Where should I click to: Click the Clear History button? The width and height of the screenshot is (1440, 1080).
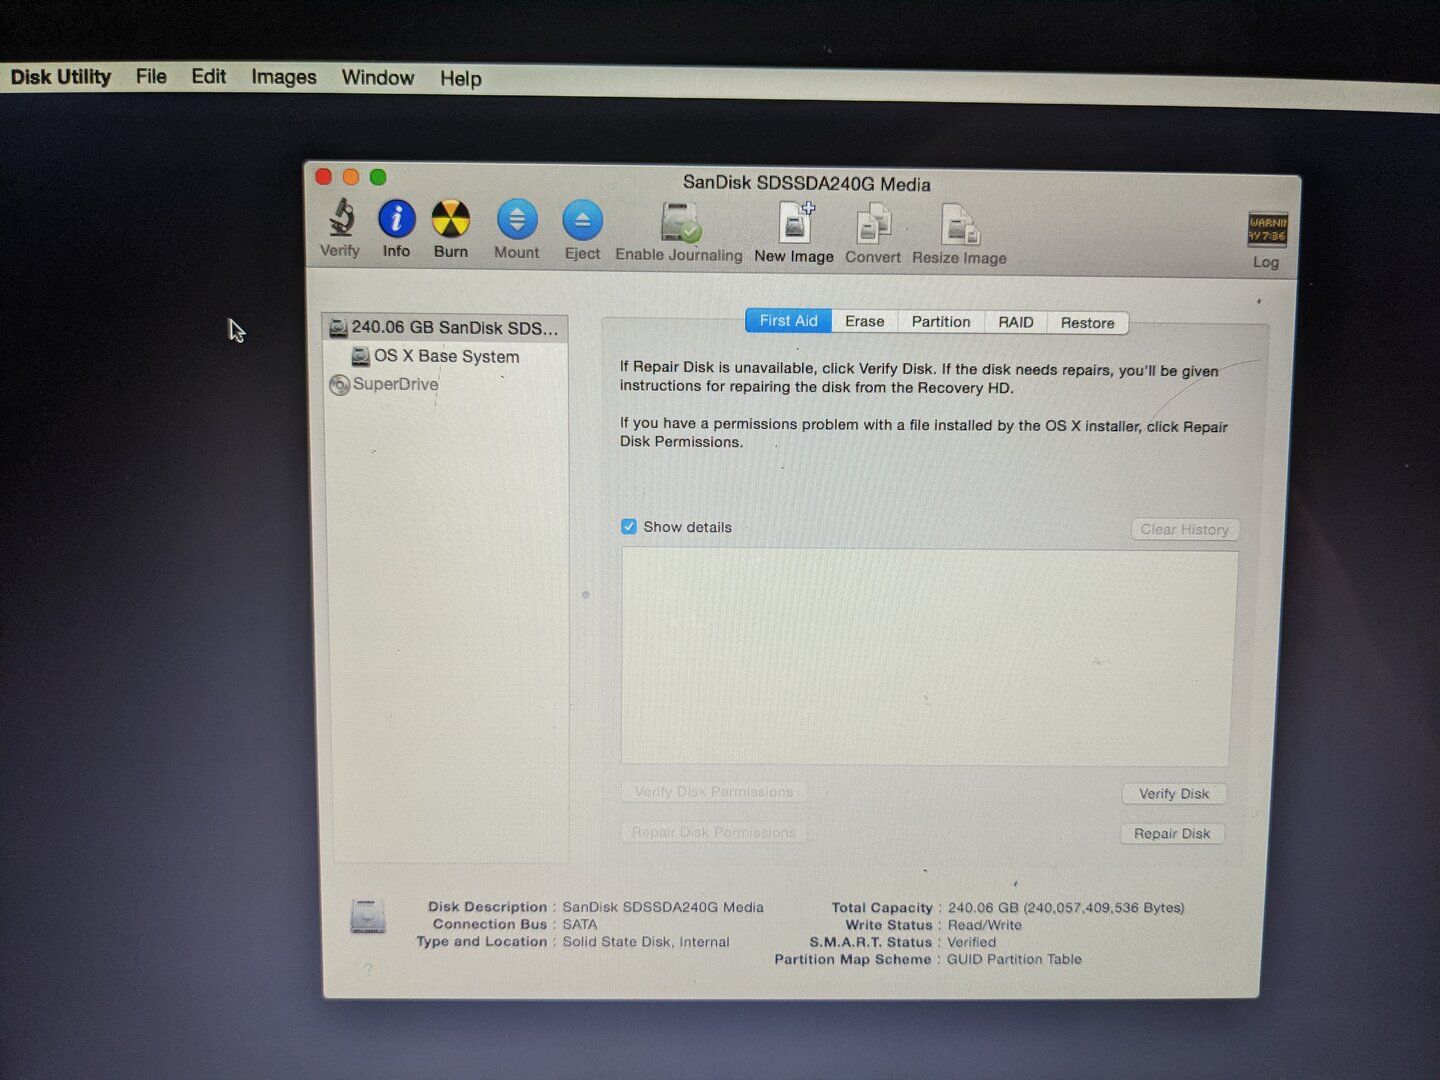[1185, 529]
